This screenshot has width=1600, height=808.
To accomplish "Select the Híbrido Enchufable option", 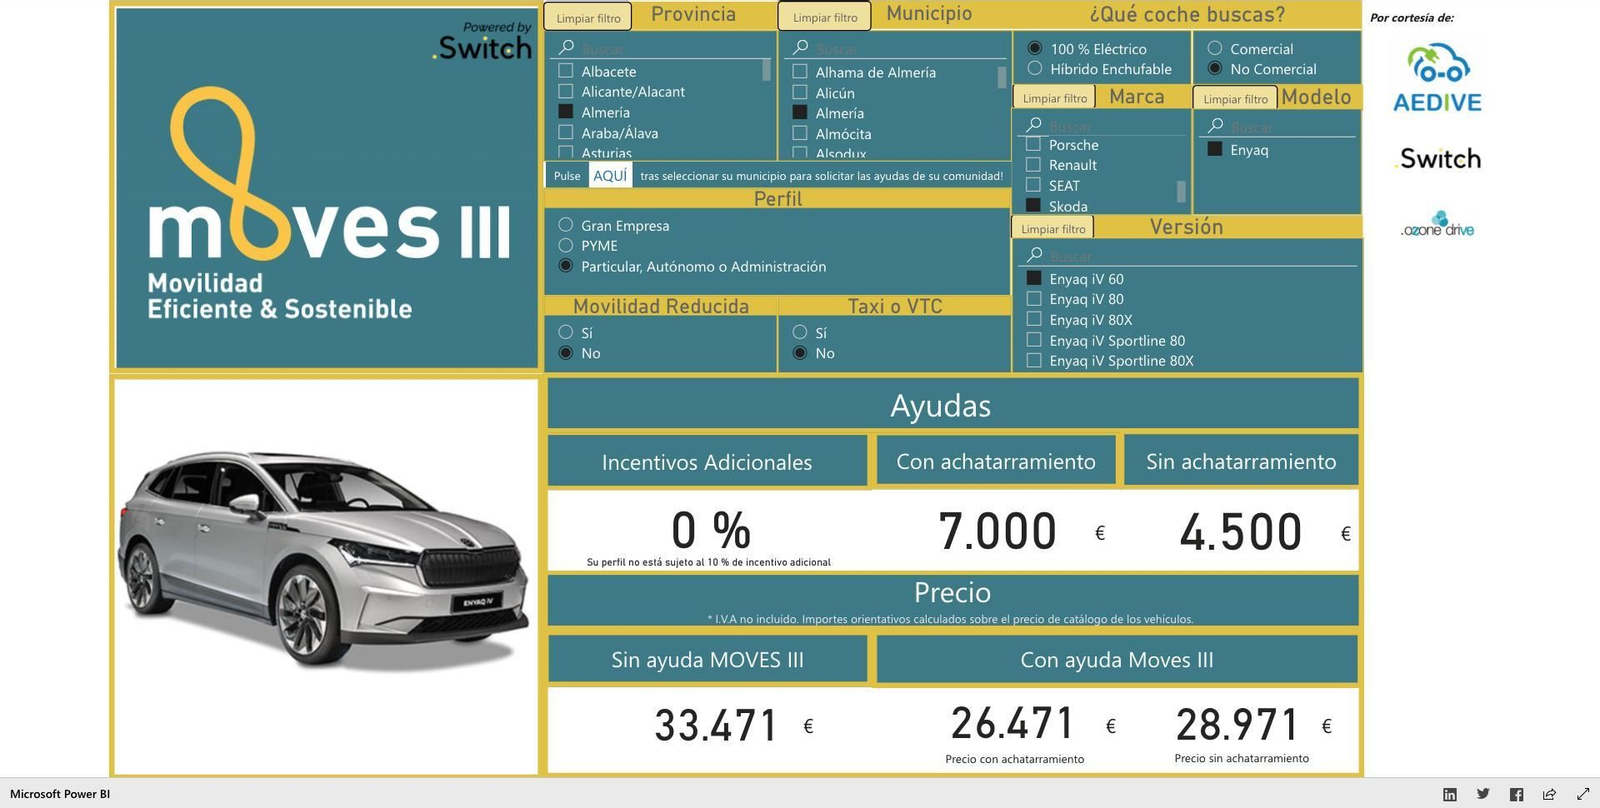I will click(x=1035, y=68).
